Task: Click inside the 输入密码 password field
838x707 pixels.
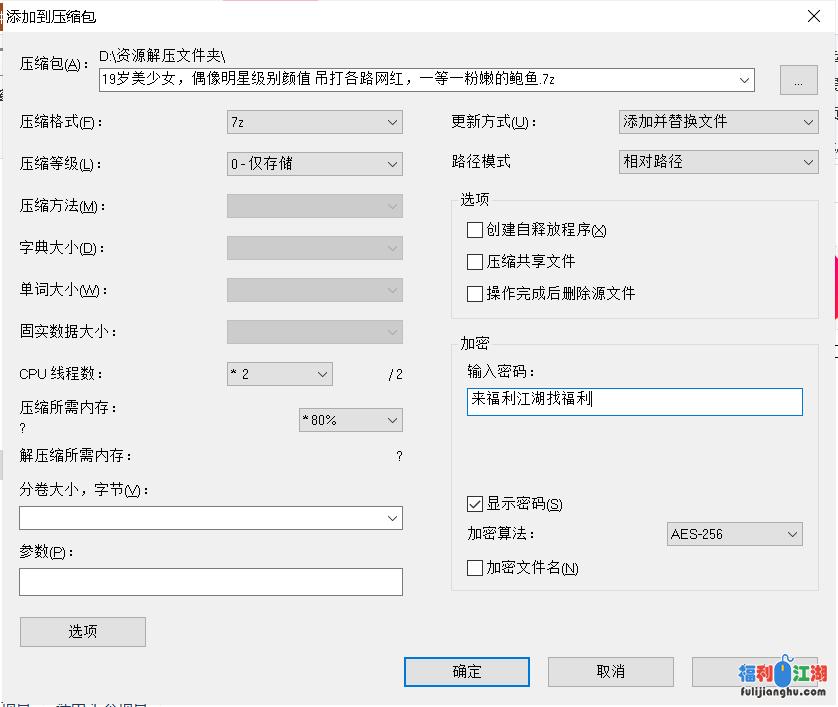Action: (634, 402)
